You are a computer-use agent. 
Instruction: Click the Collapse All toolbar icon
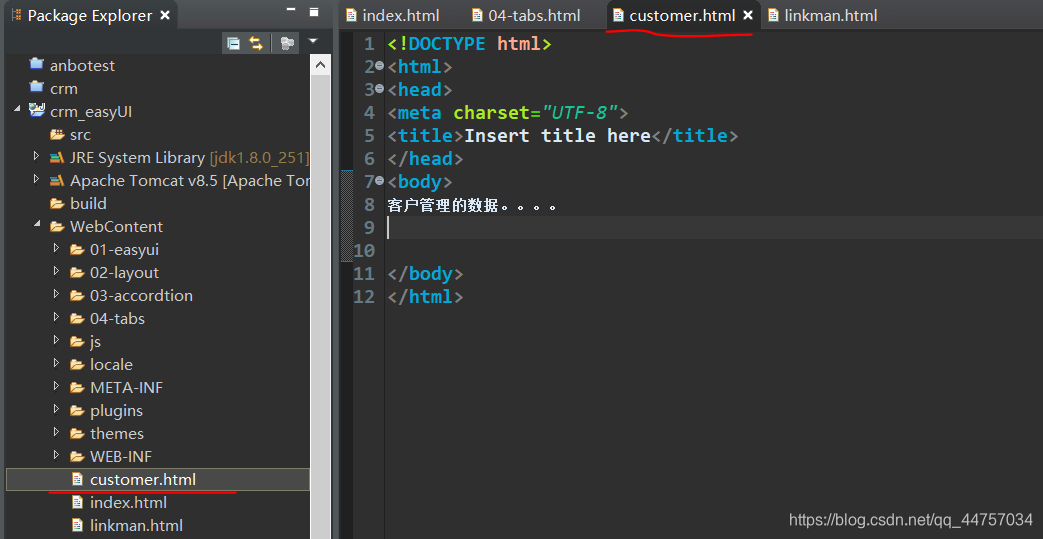[x=233, y=43]
